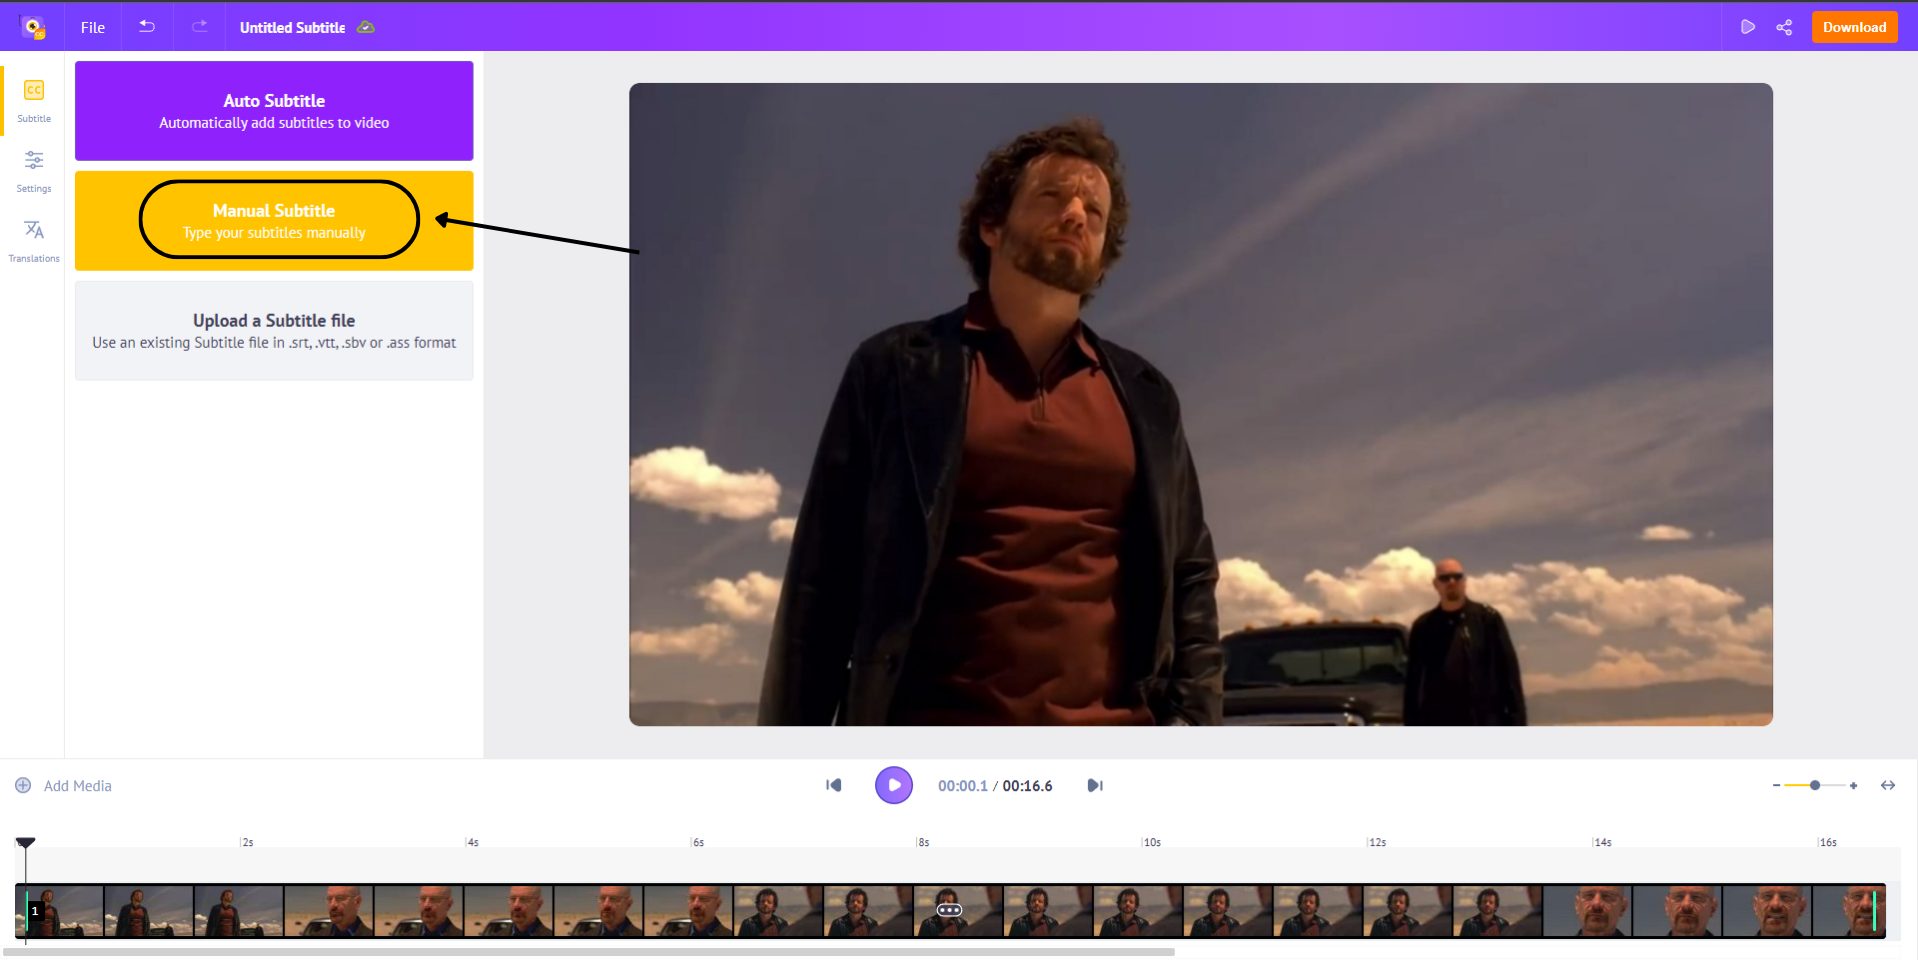Open the Subtitle tab in left sidebar
The image size is (1918, 960).
[34, 101]
